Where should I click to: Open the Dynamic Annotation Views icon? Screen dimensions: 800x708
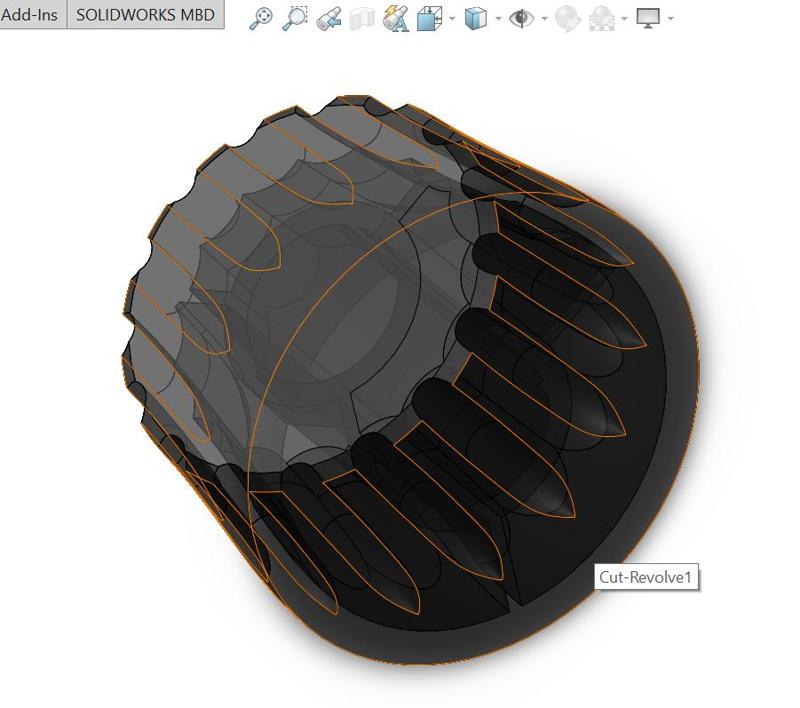(x=395, y=19)
